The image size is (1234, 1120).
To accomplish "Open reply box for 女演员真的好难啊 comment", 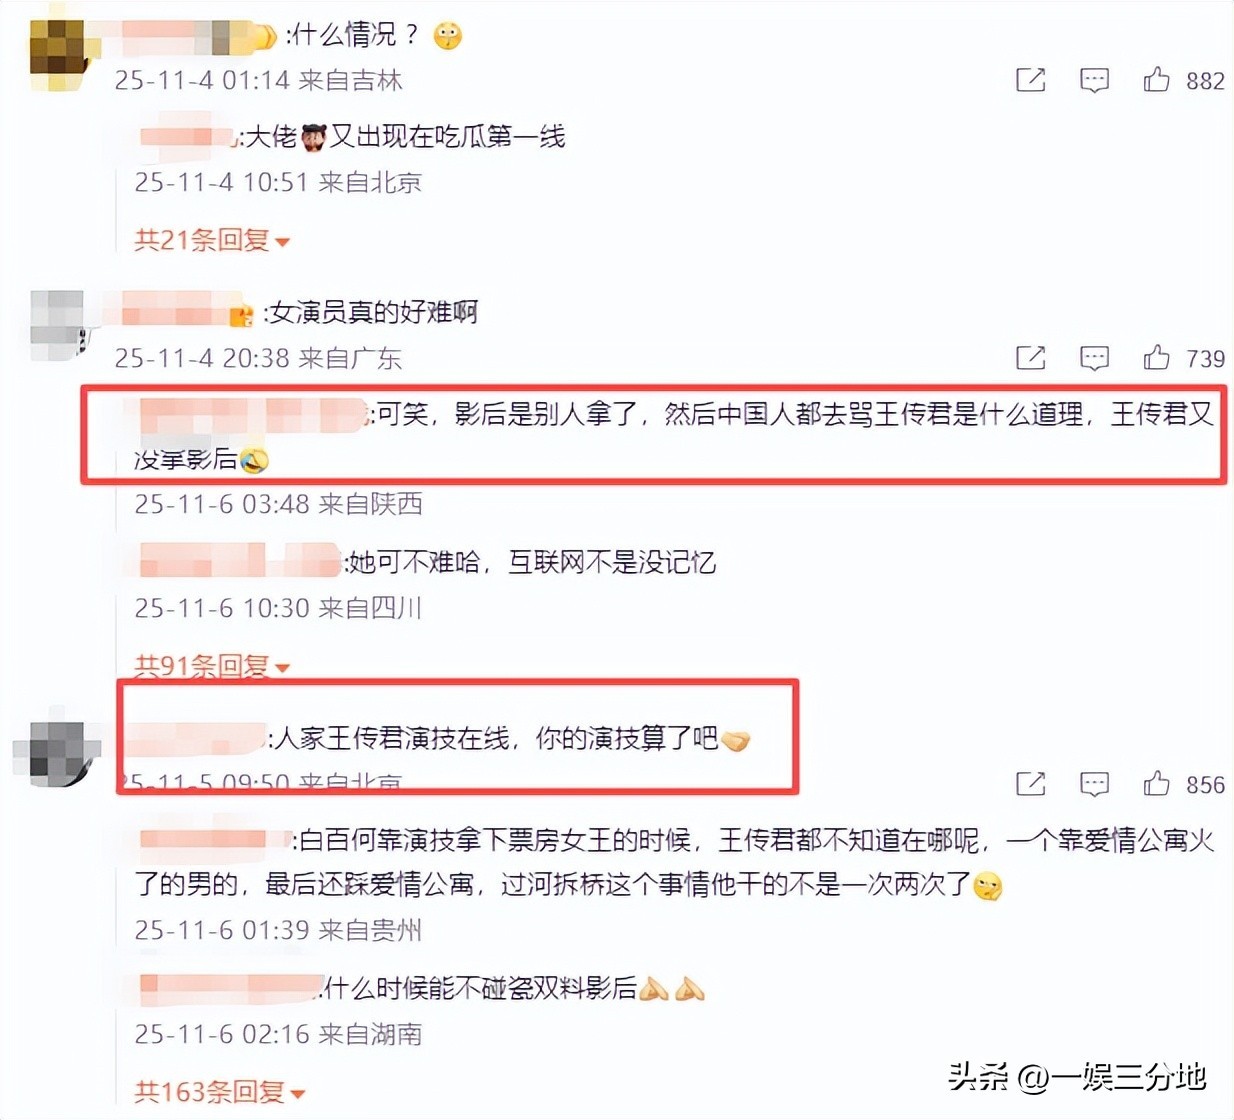I will pyautogui.click(x=1094, y=358).
